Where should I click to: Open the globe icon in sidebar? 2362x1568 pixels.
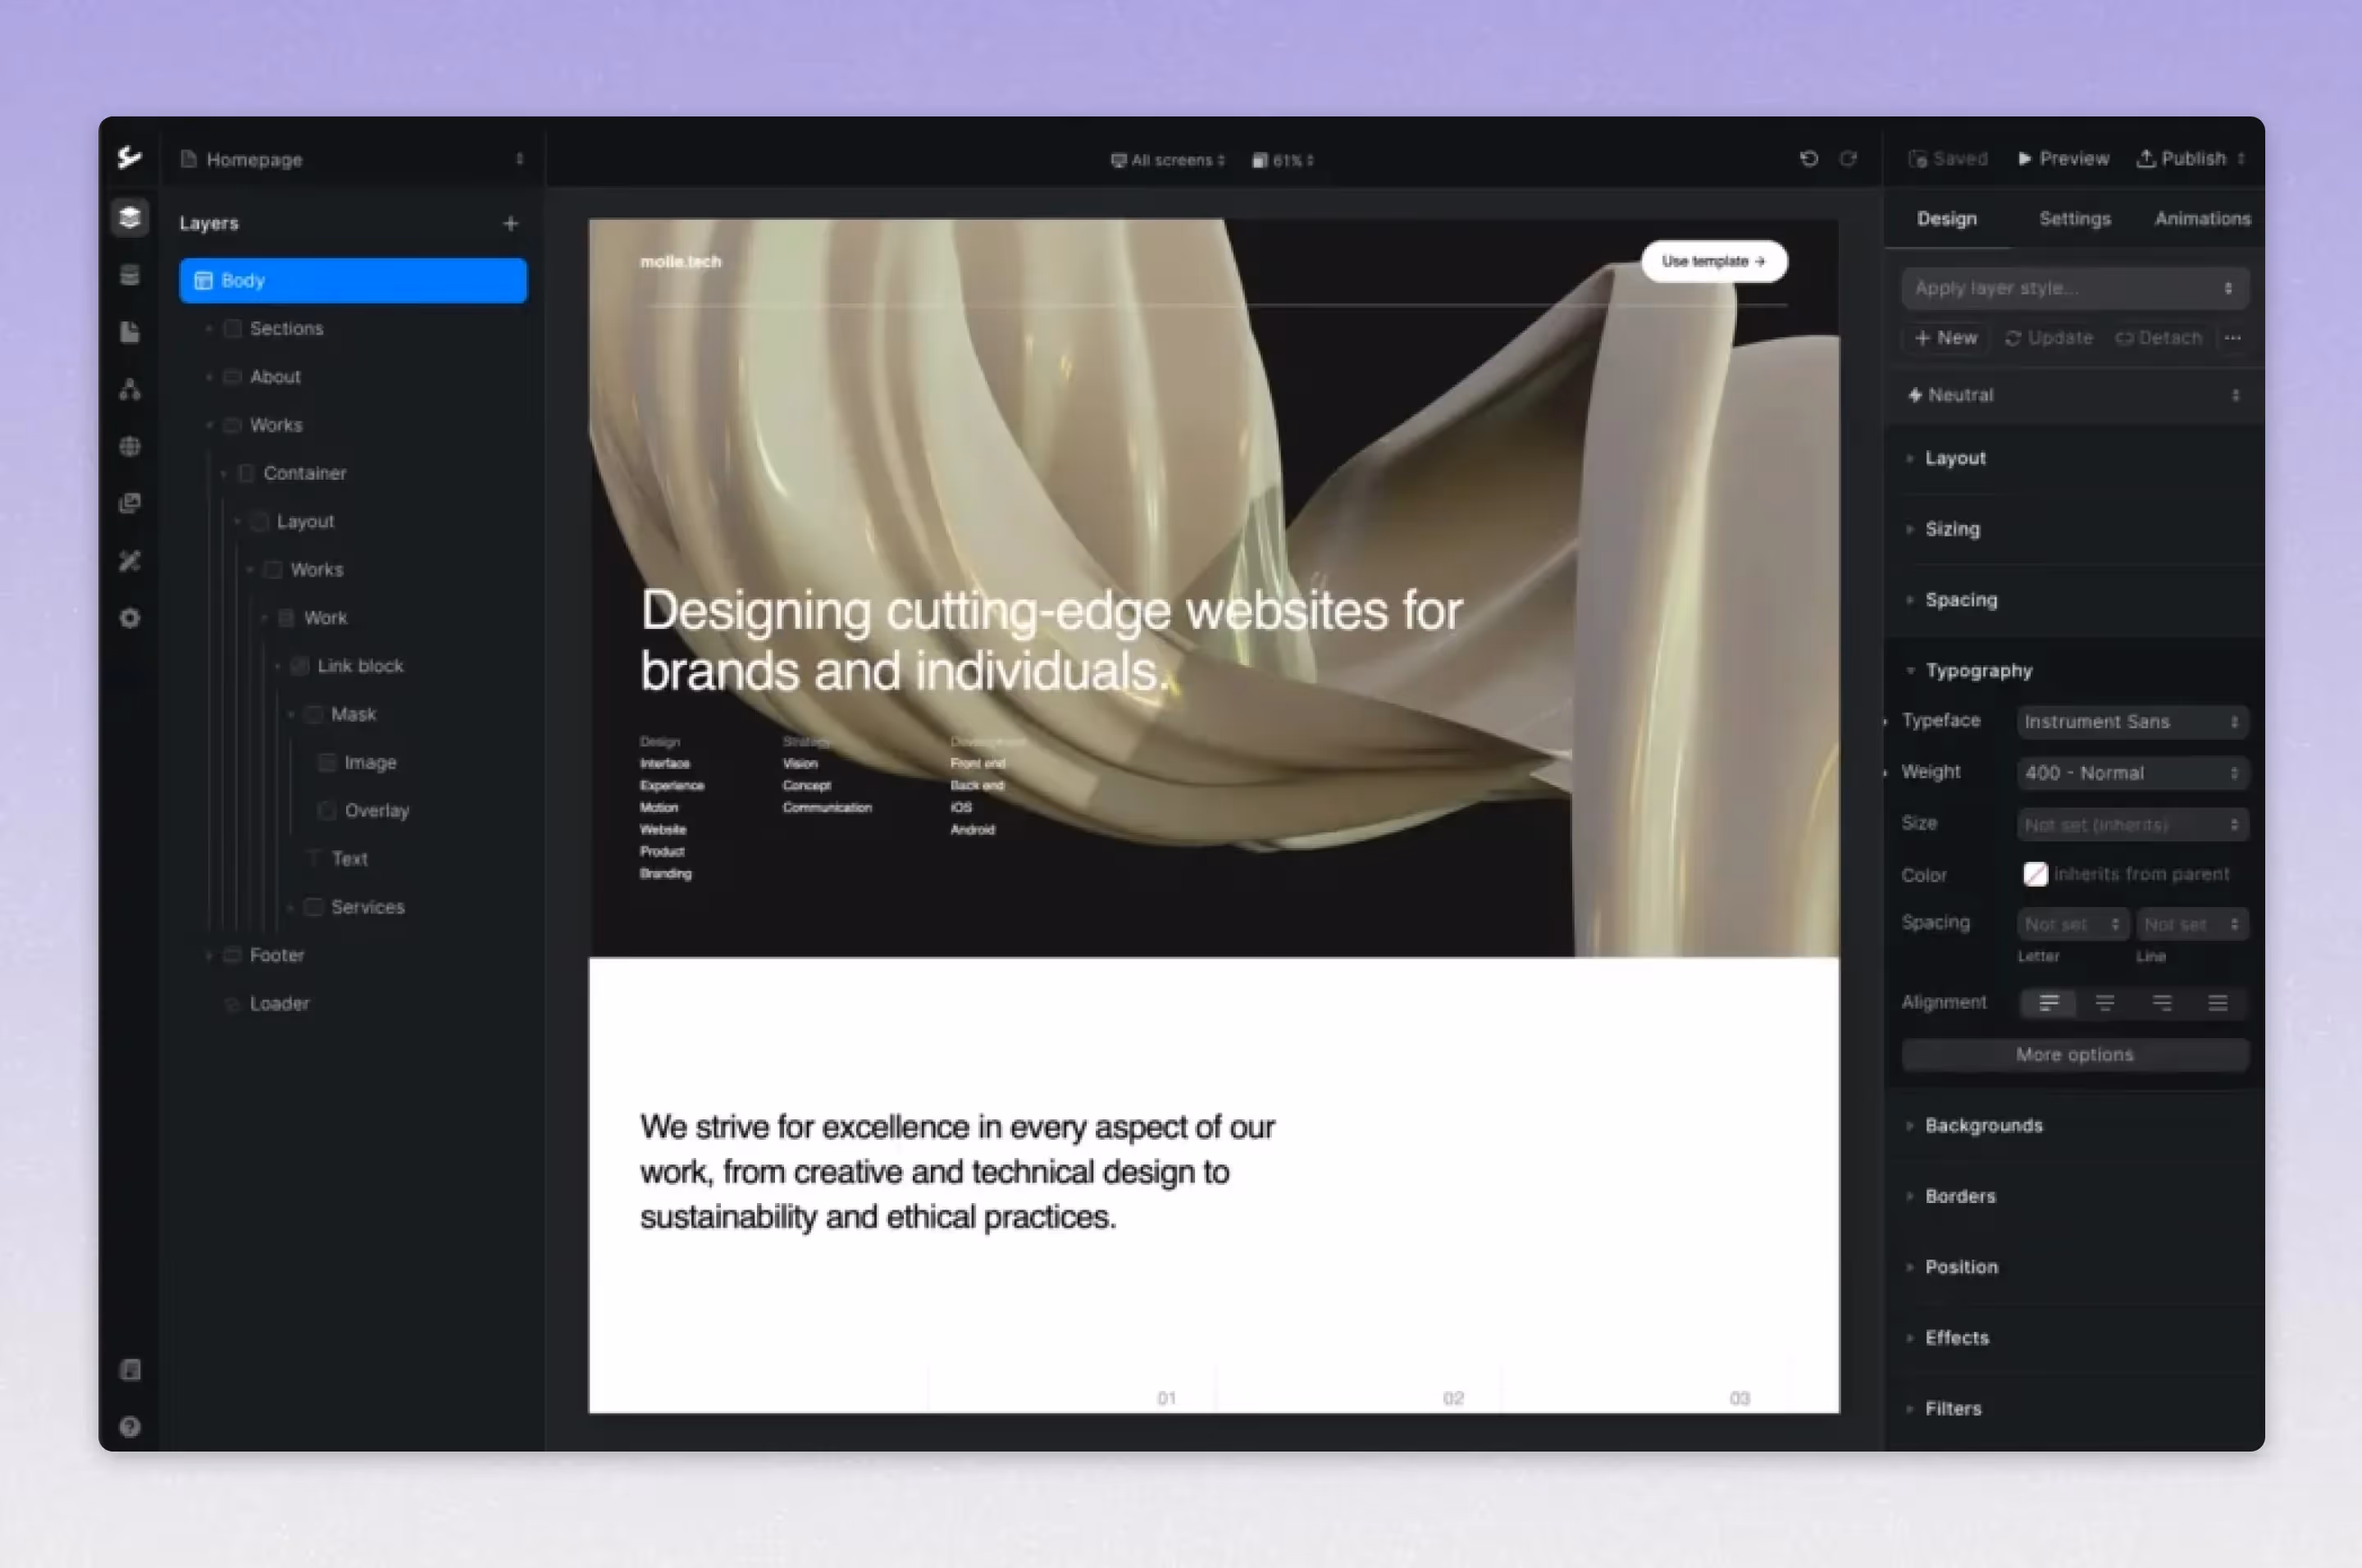click(x=129, y=446)
